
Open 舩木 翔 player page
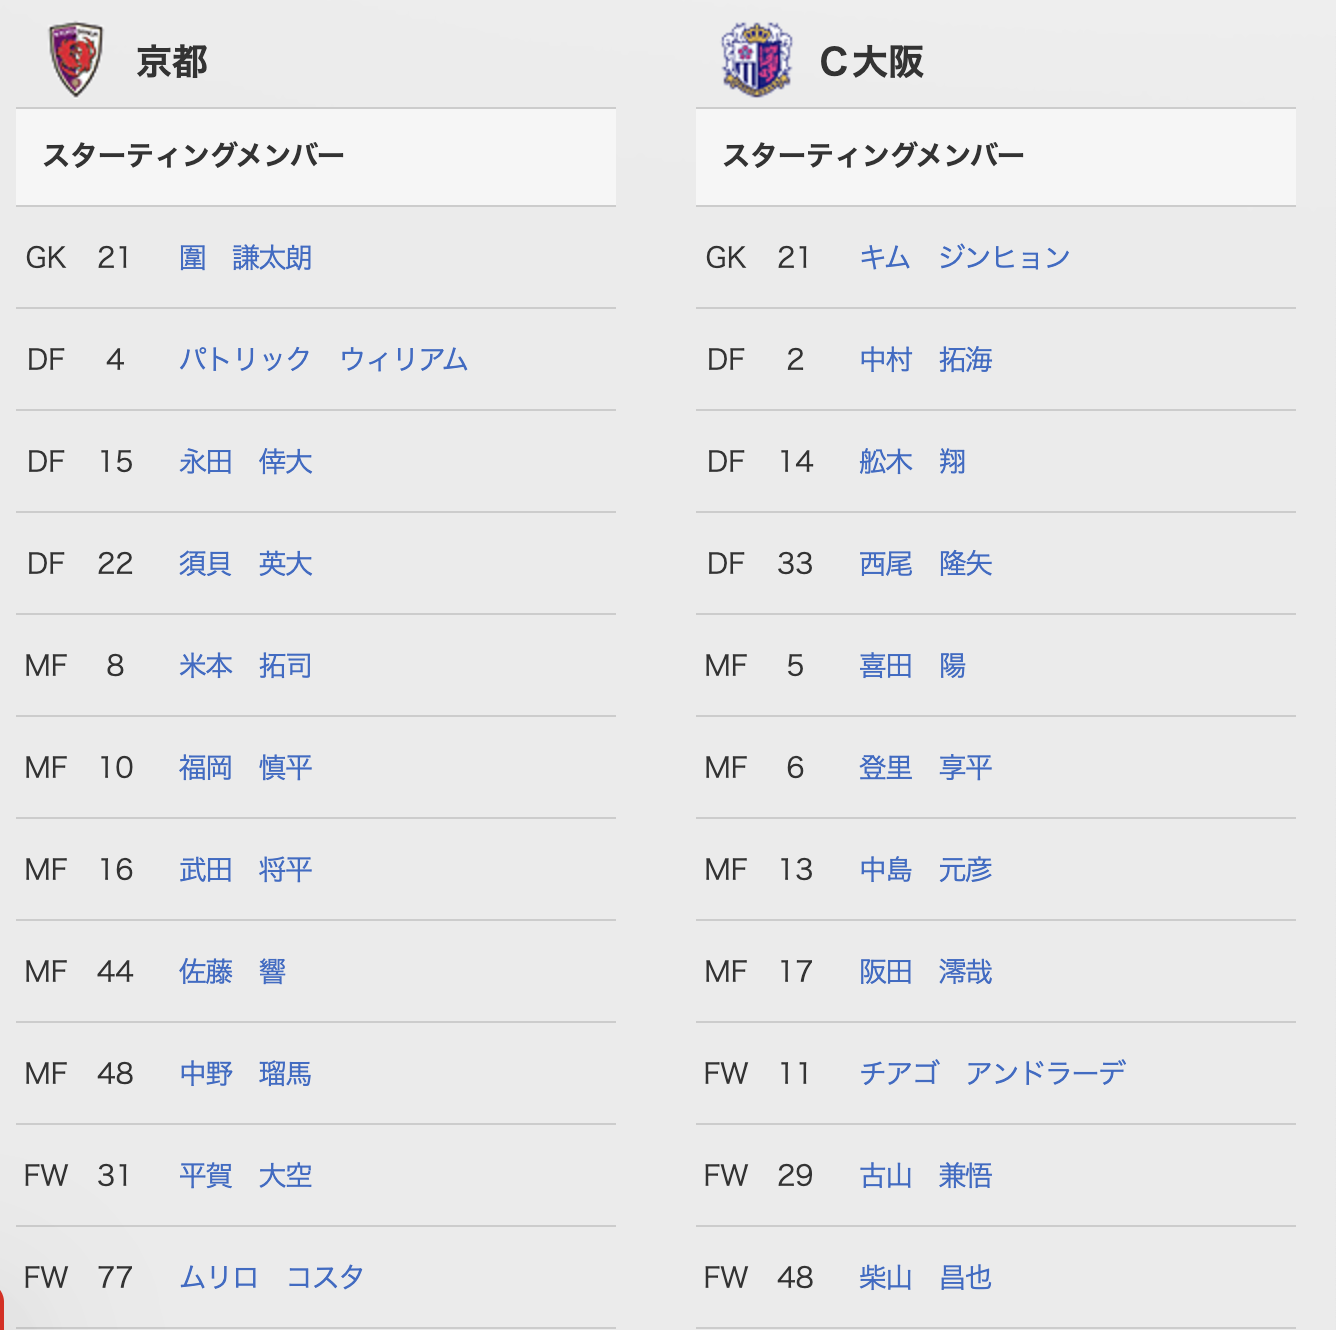point(912,462)
